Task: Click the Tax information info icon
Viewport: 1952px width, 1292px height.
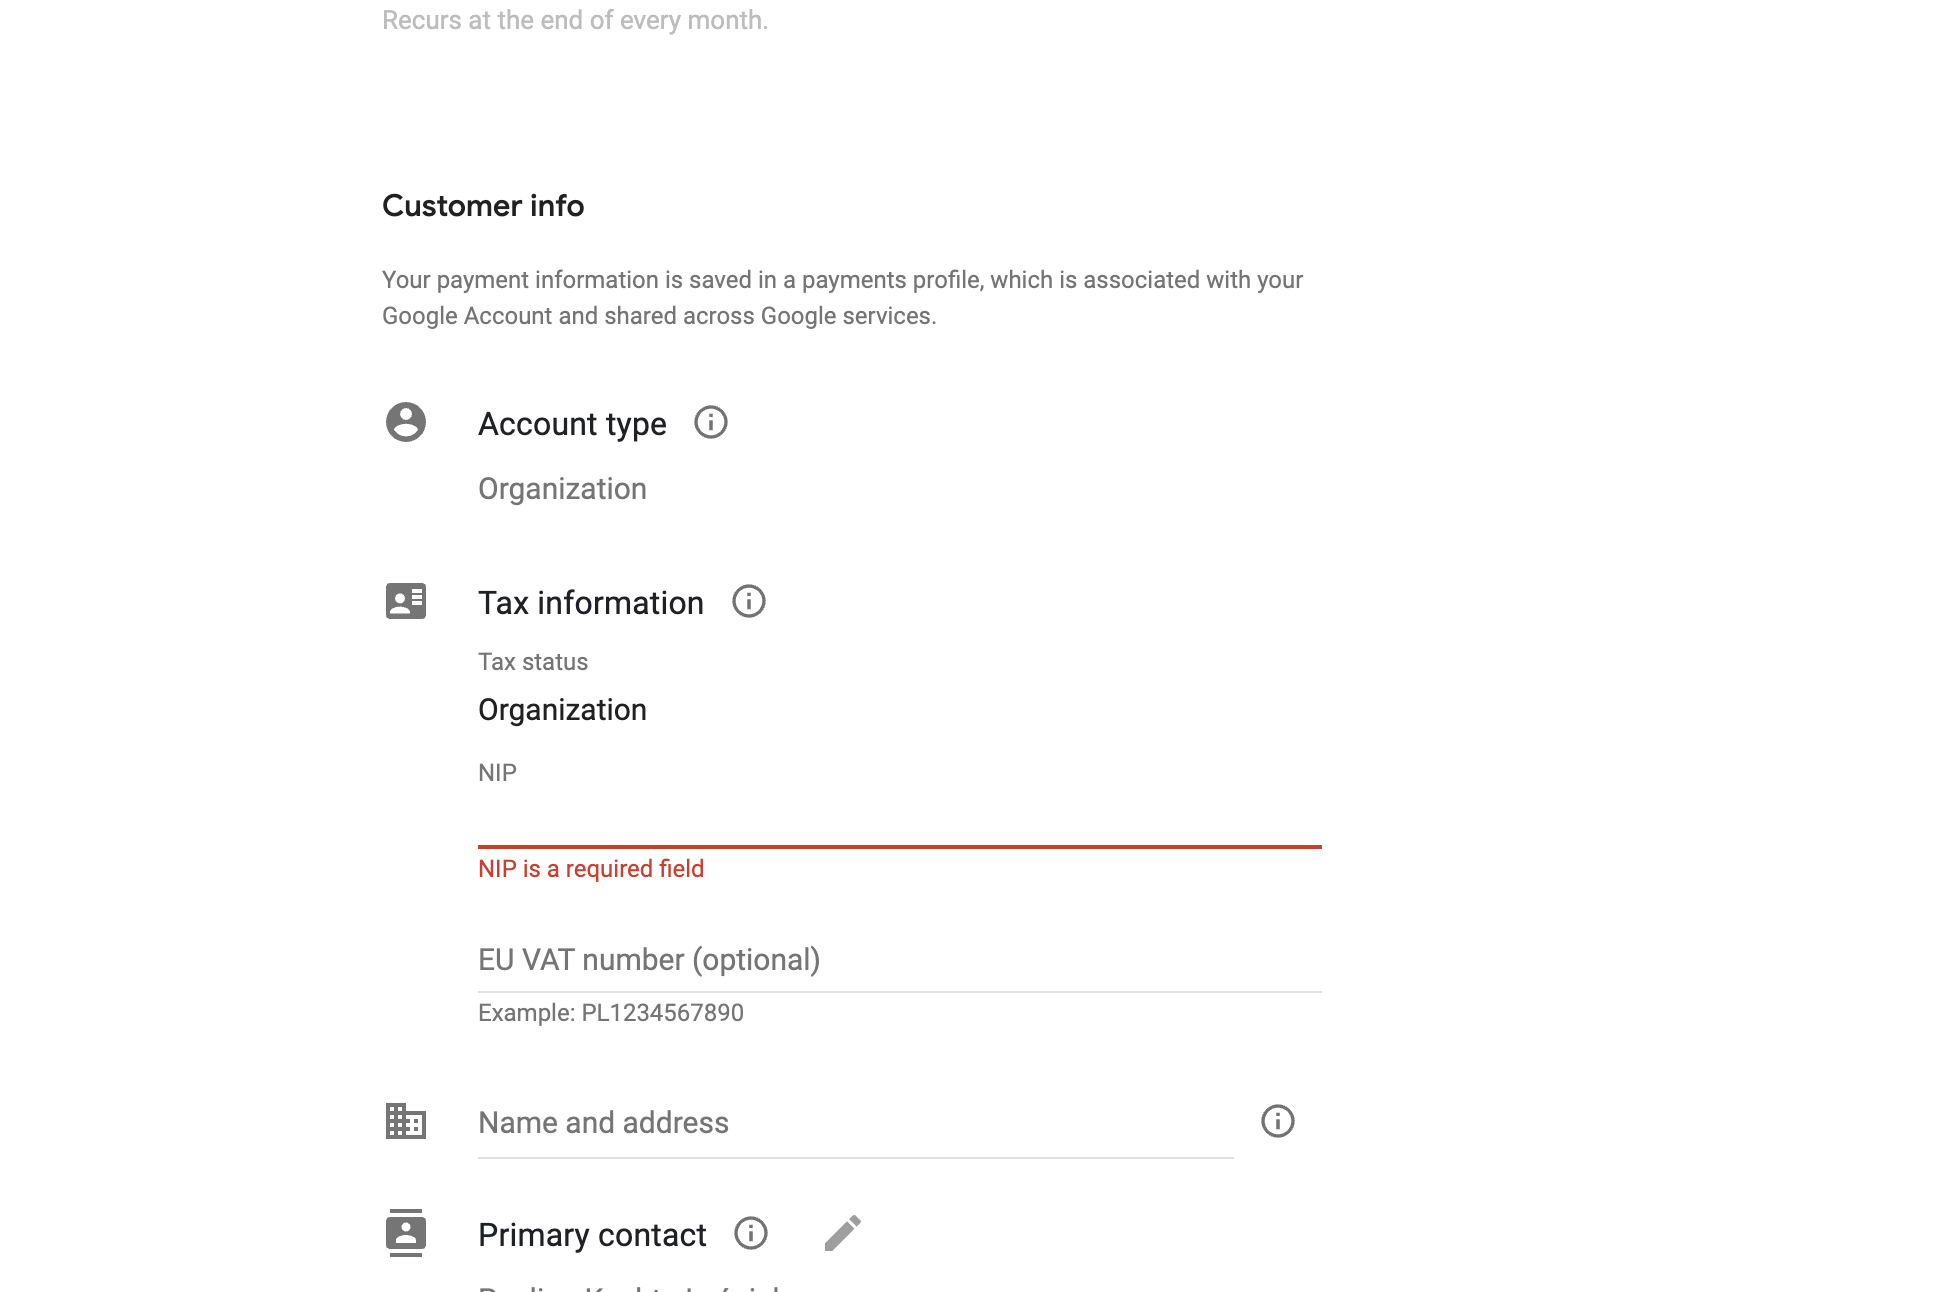Action: (x=749, y=602)
